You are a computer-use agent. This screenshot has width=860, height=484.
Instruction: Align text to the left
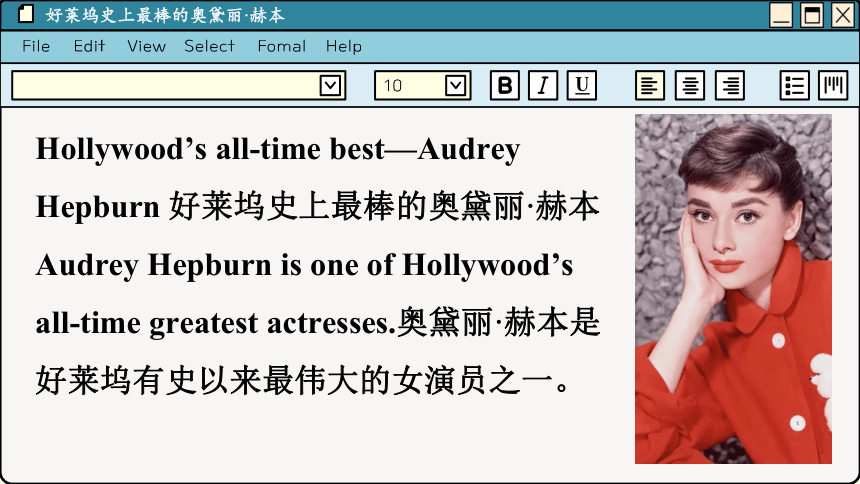pos(650,85)
